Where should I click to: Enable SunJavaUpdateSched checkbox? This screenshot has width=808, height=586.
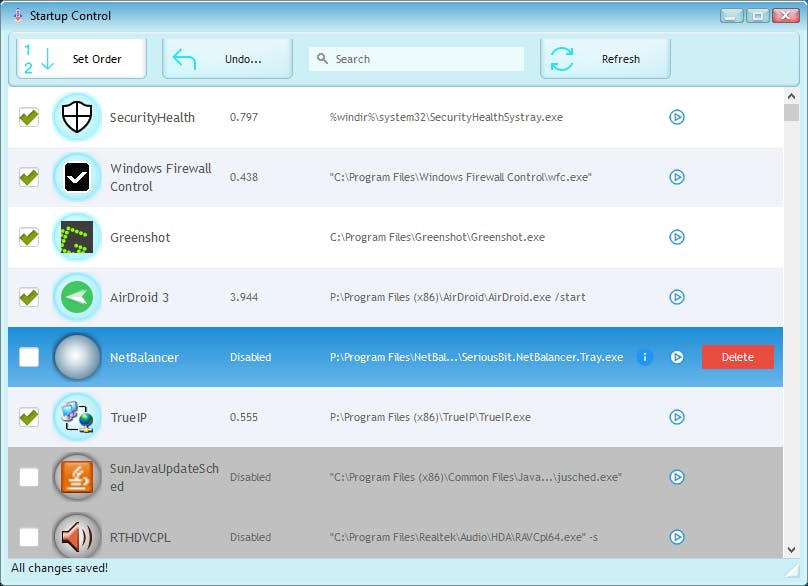pos(29,477)
